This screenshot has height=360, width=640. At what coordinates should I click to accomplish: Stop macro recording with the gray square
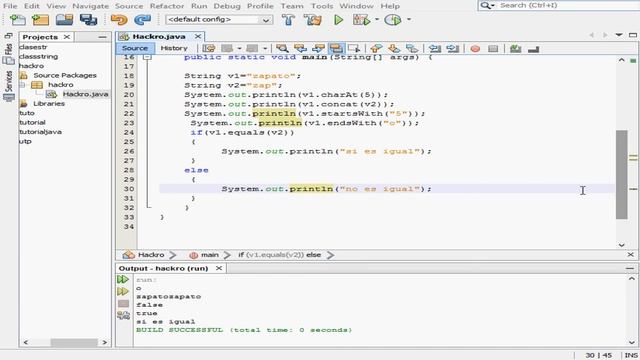point(493,49)
